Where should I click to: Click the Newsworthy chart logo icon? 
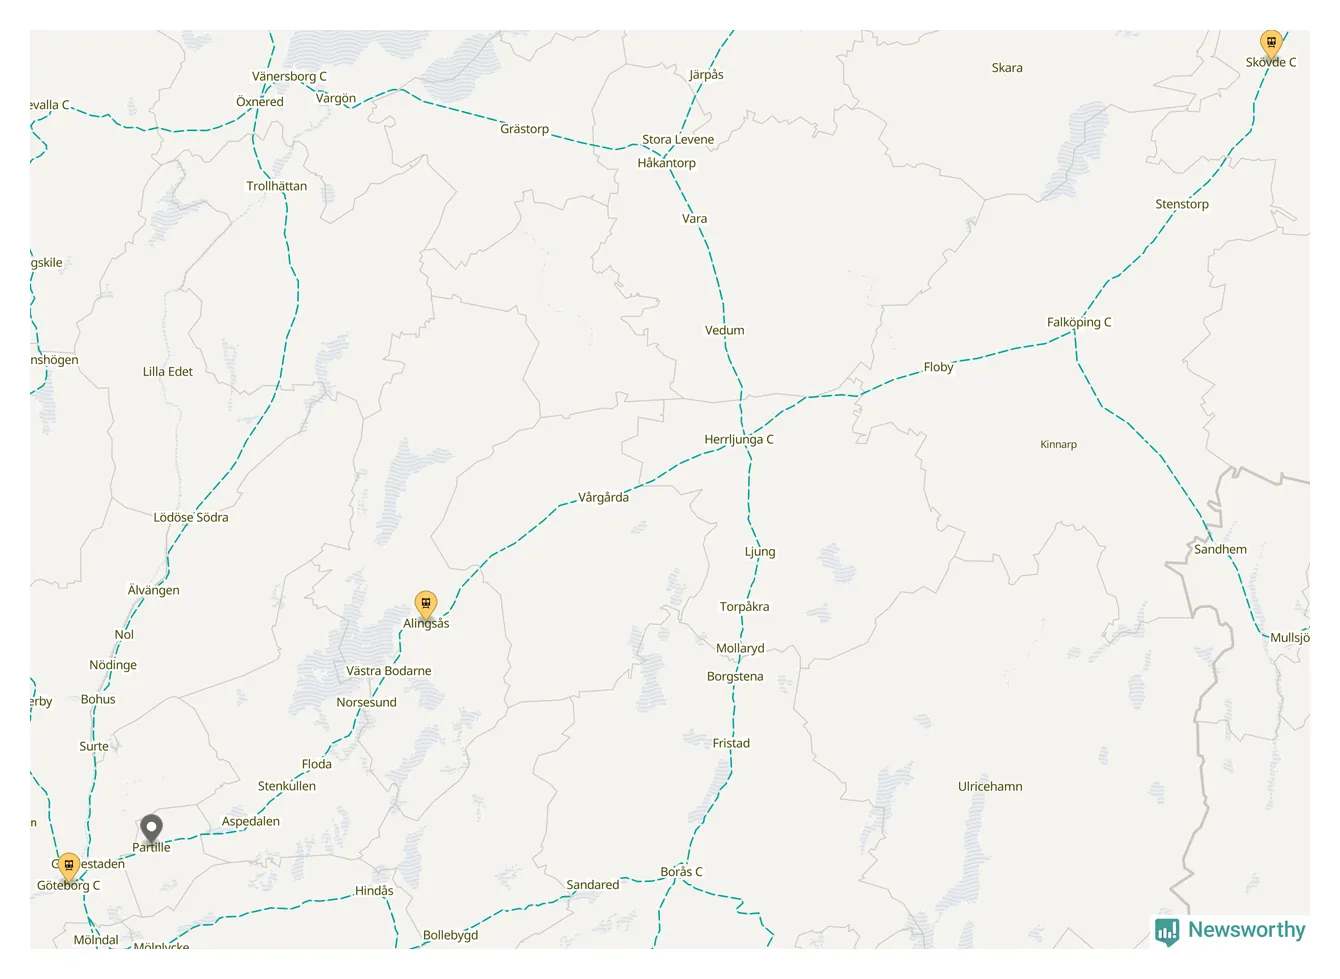pyautogui.click(x=1167, y=932)
